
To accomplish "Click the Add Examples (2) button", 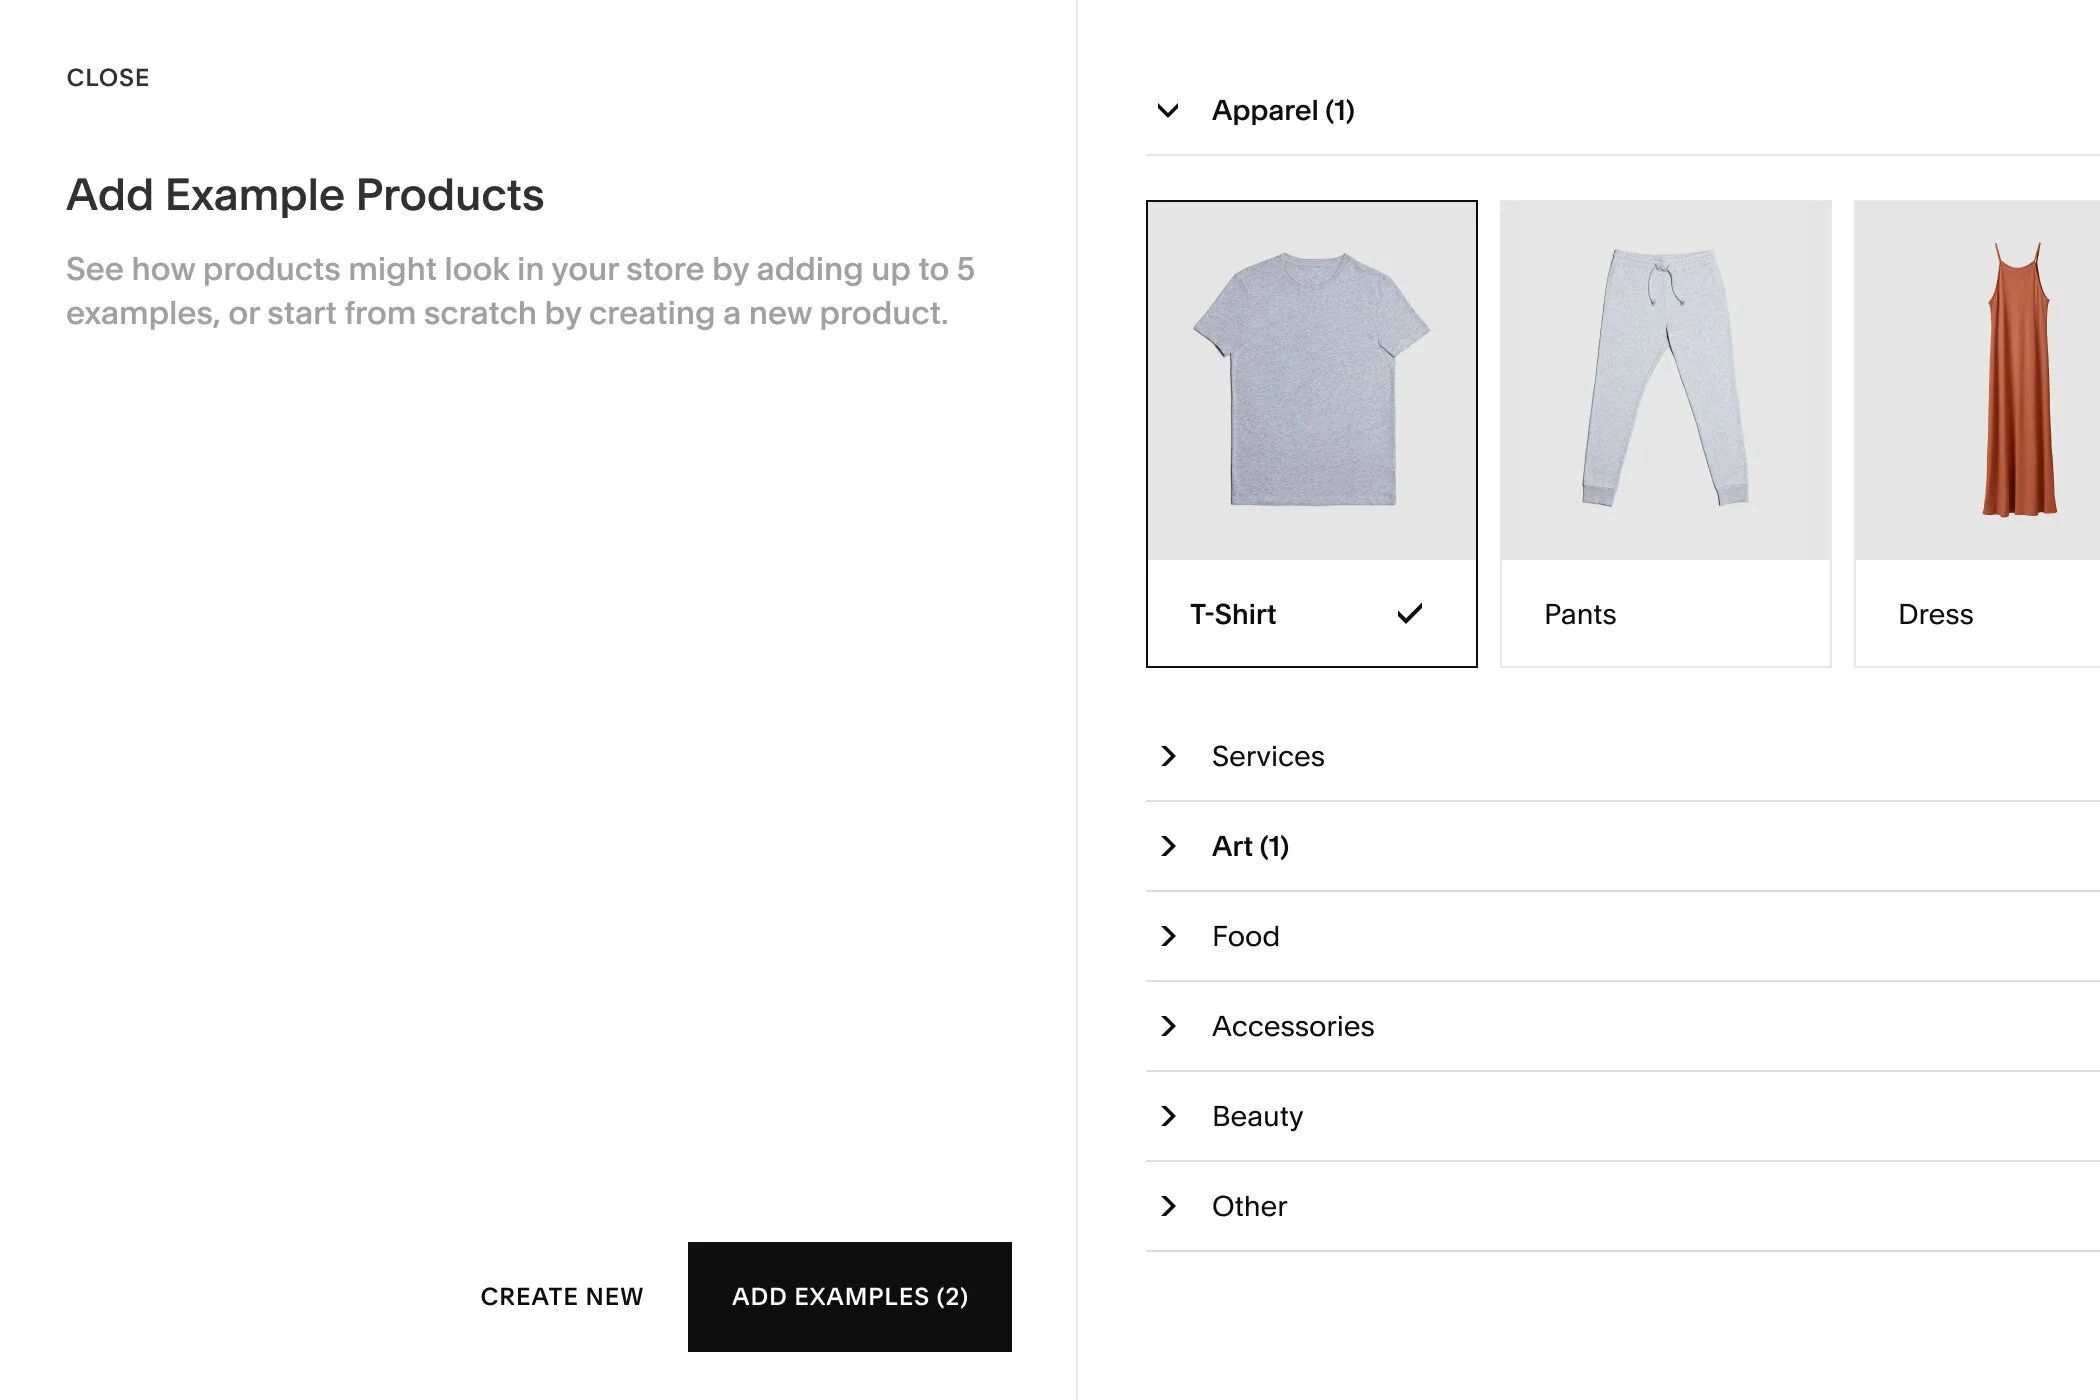I will (849, 1297).
